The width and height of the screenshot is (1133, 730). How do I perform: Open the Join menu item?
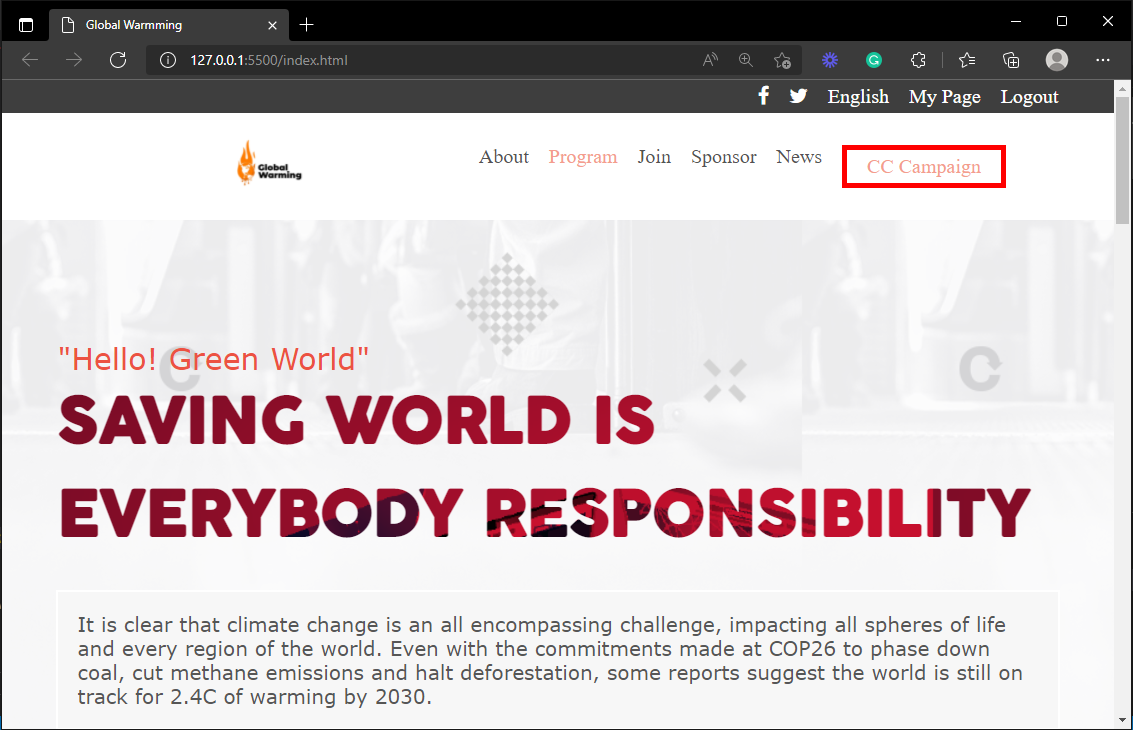click(654, 157)
